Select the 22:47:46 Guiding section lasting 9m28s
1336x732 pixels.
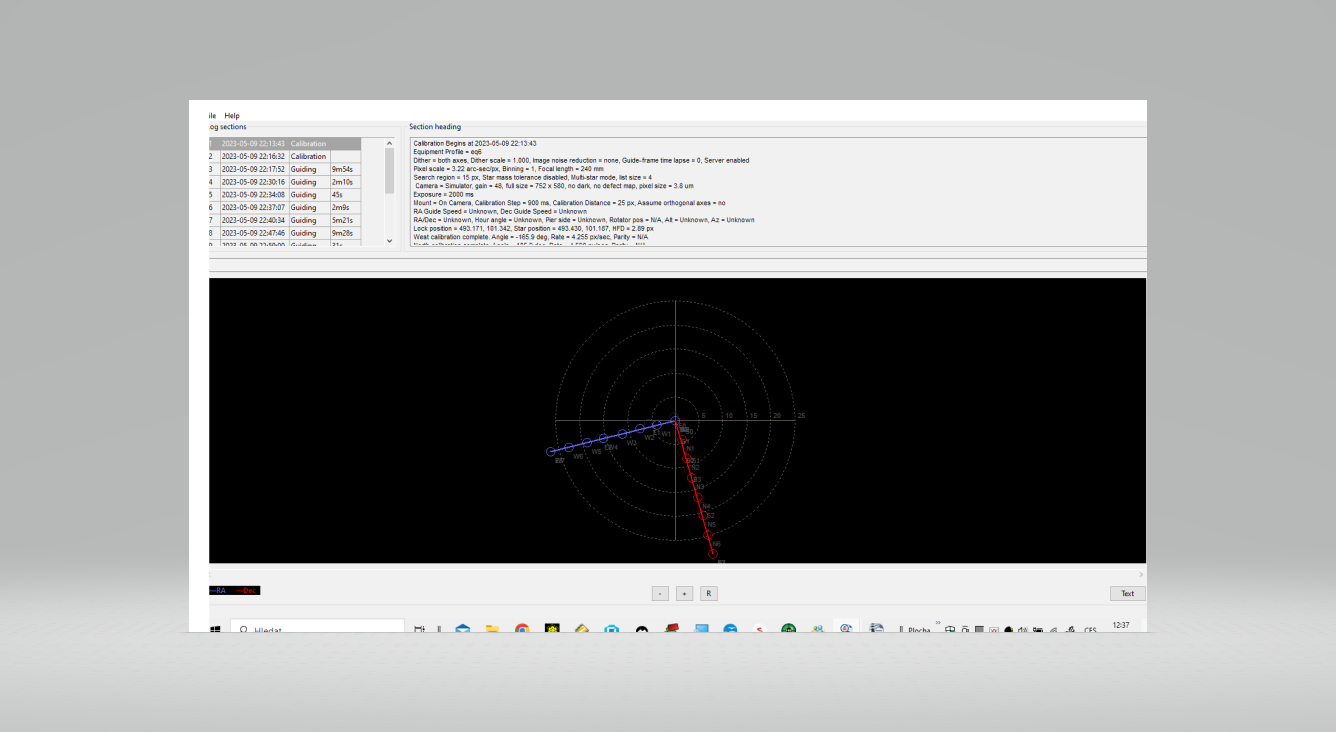pyautogui.click(x=285, y=233)
